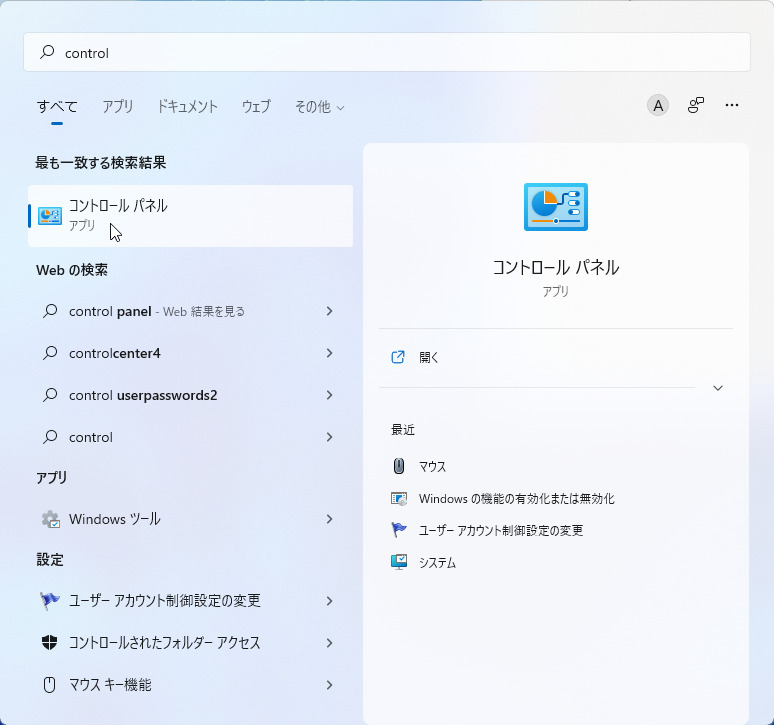
Task: Switch to the アプリ tab
Action: 117,107
